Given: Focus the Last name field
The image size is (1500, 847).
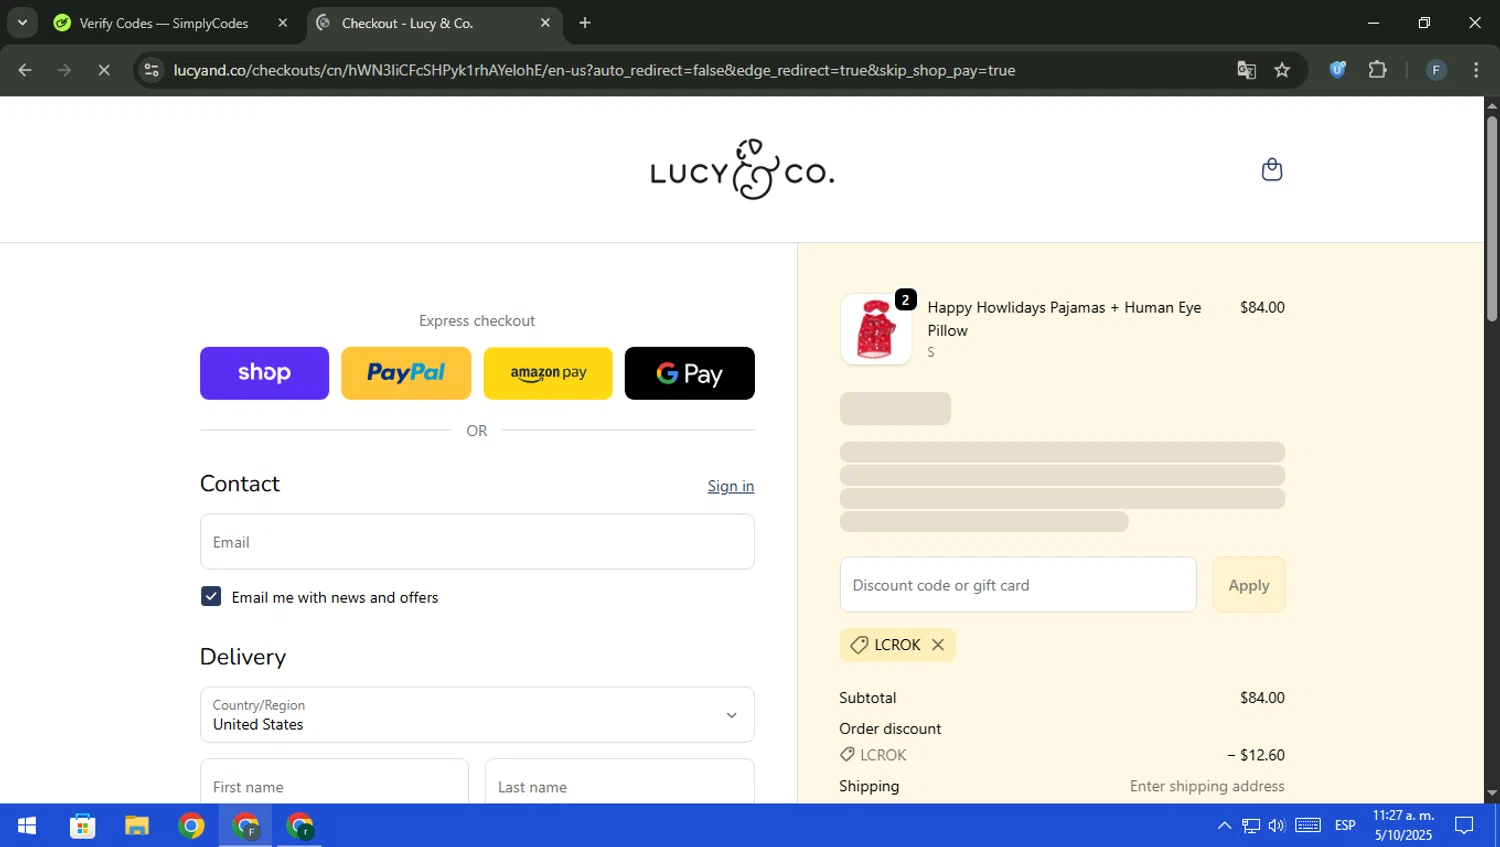Looking at the screenshot, I should (x=620, y=782).
